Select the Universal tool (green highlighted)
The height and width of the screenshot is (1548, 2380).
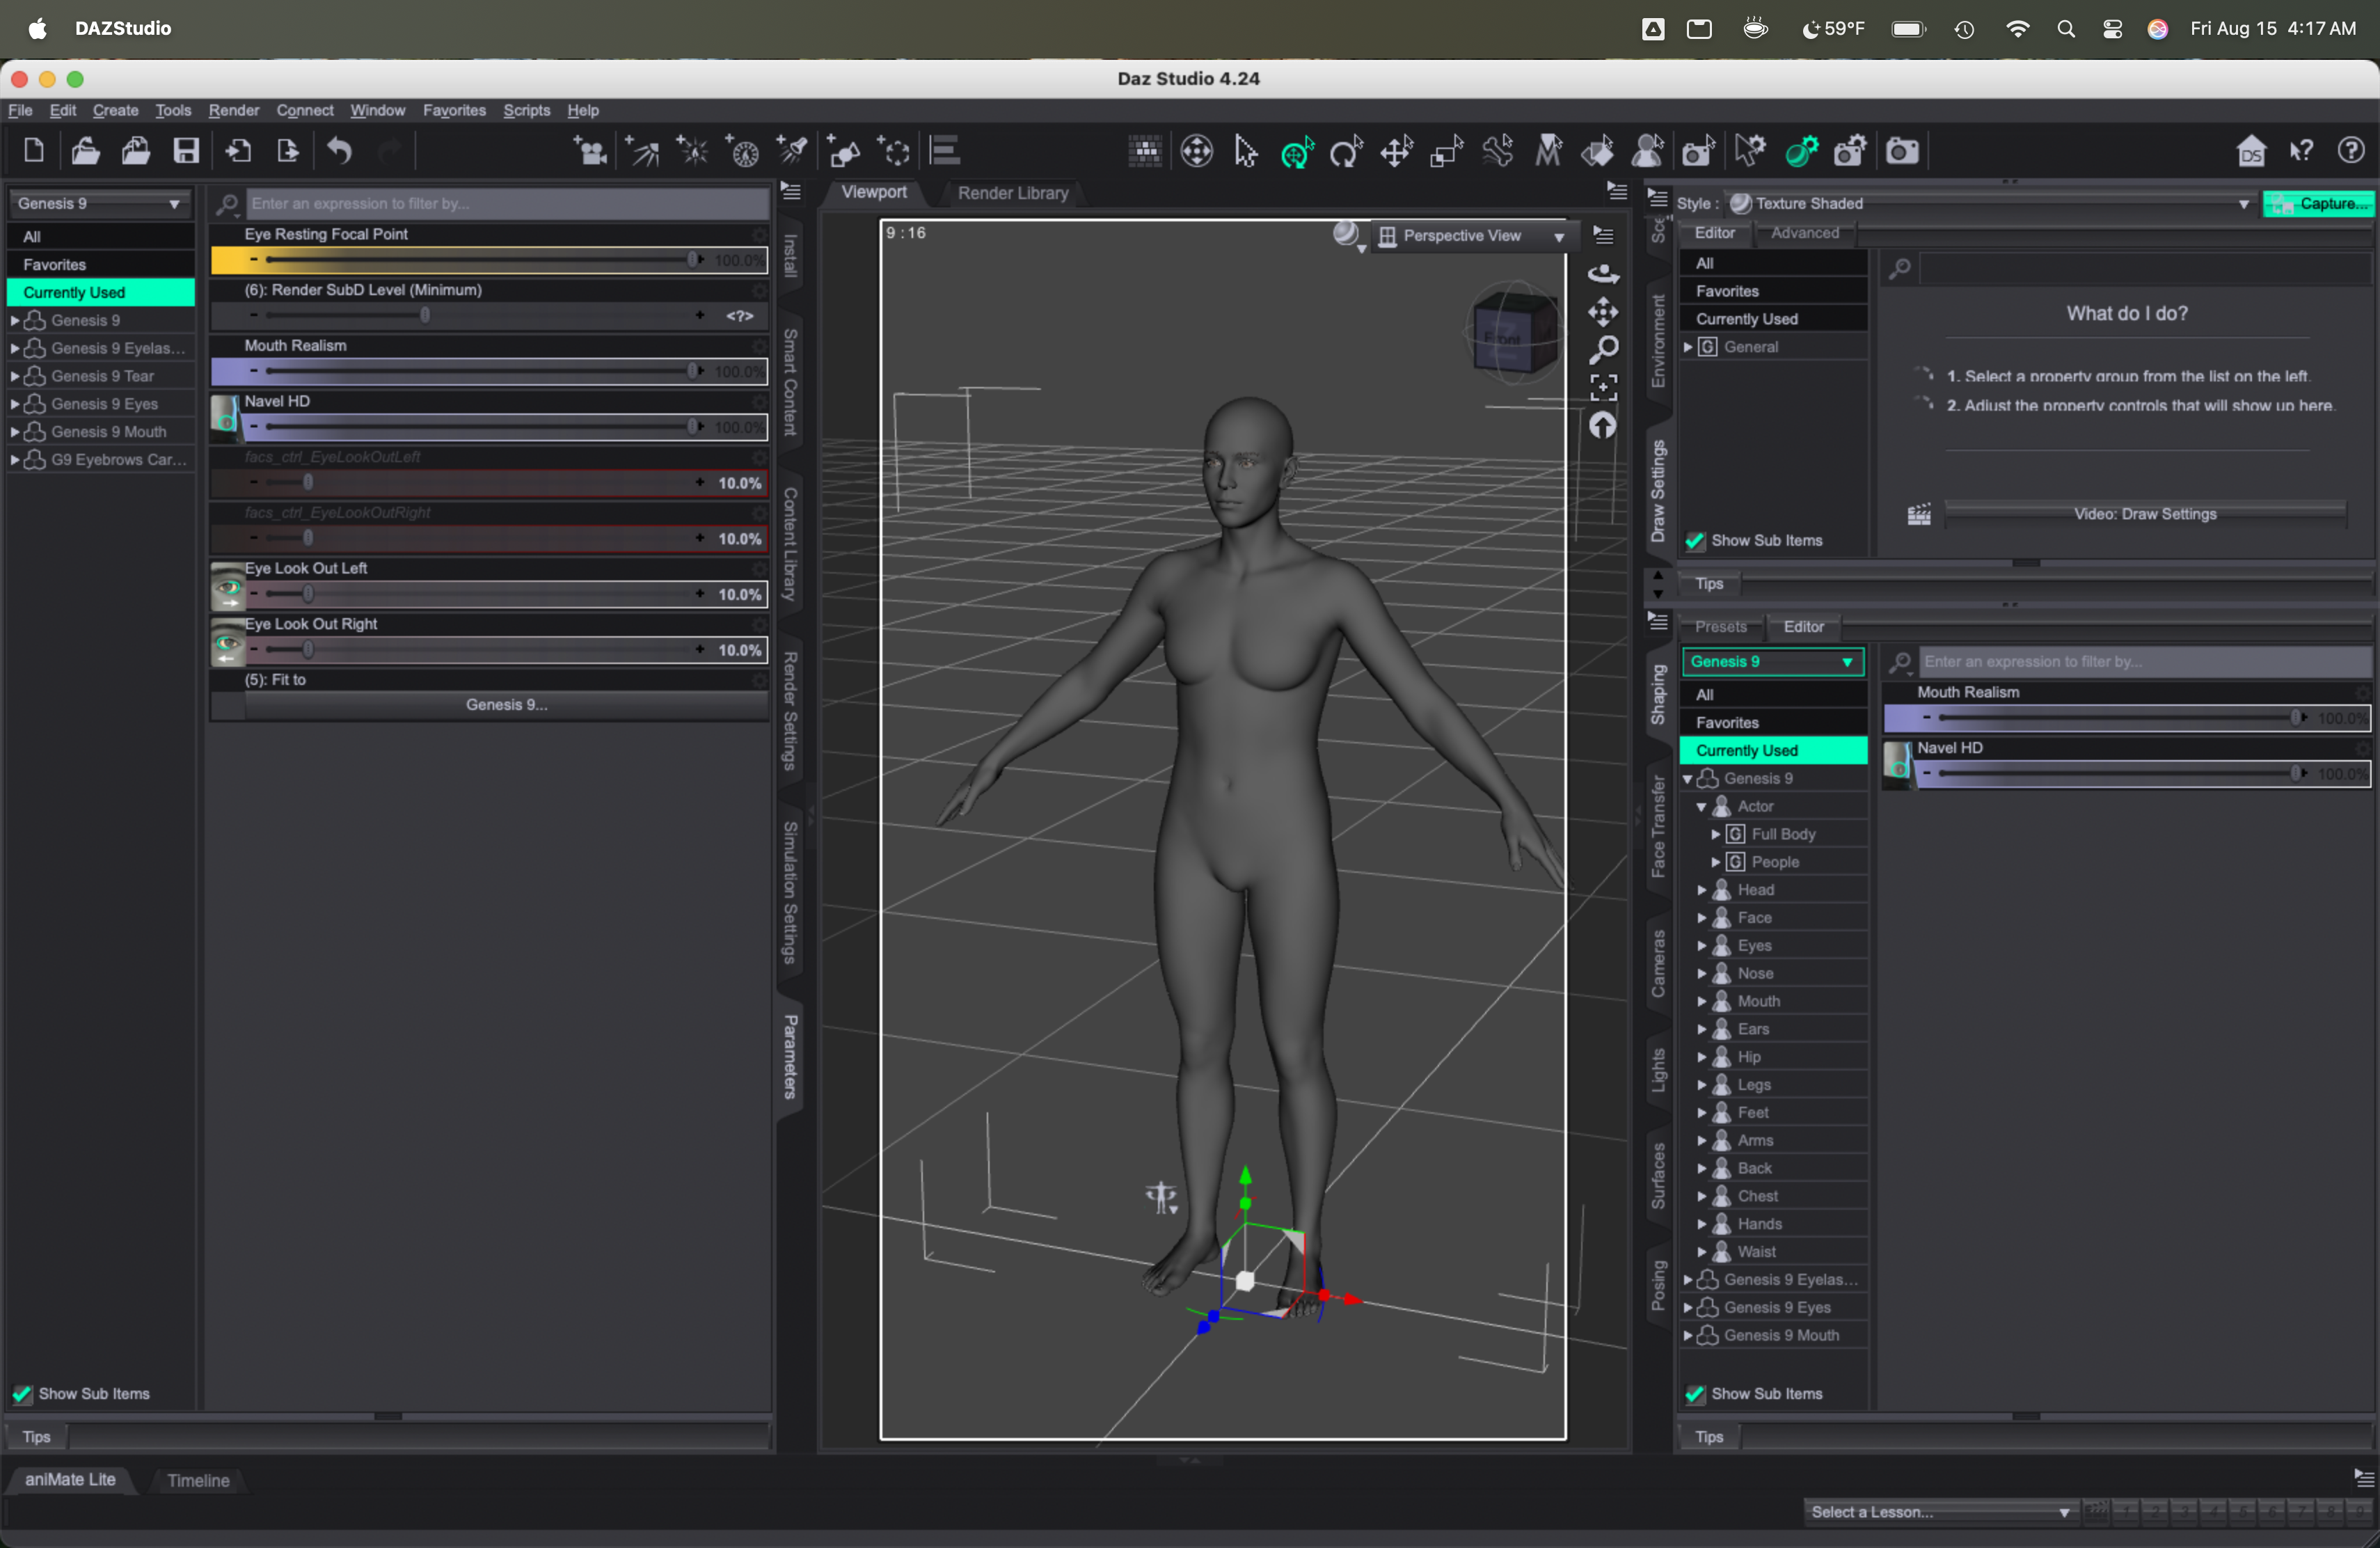[x=1297, y=151]
